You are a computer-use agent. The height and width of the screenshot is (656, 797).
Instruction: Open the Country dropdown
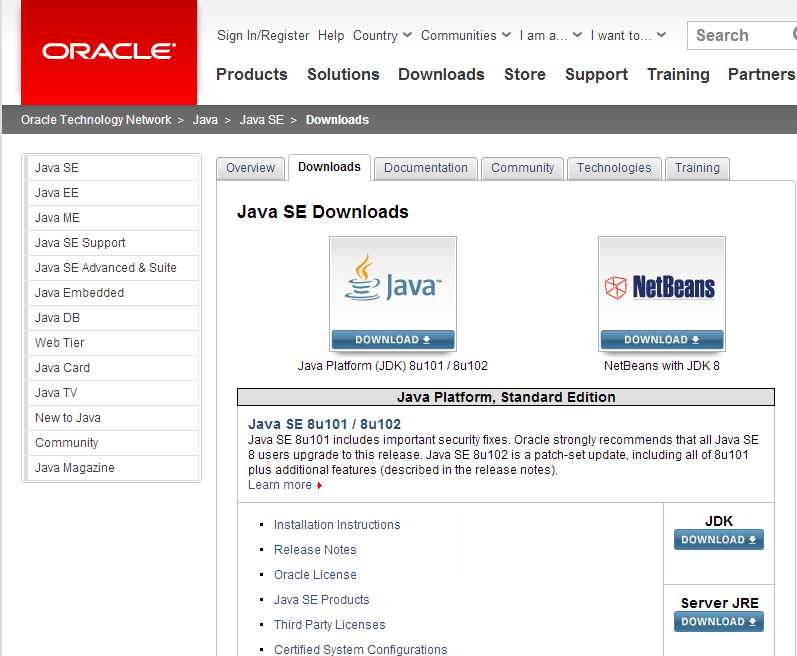tap(382, 36)
